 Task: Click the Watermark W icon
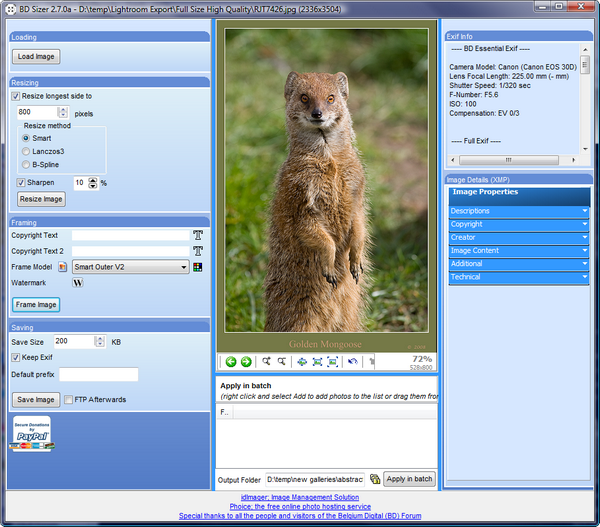tap(78, 283)
